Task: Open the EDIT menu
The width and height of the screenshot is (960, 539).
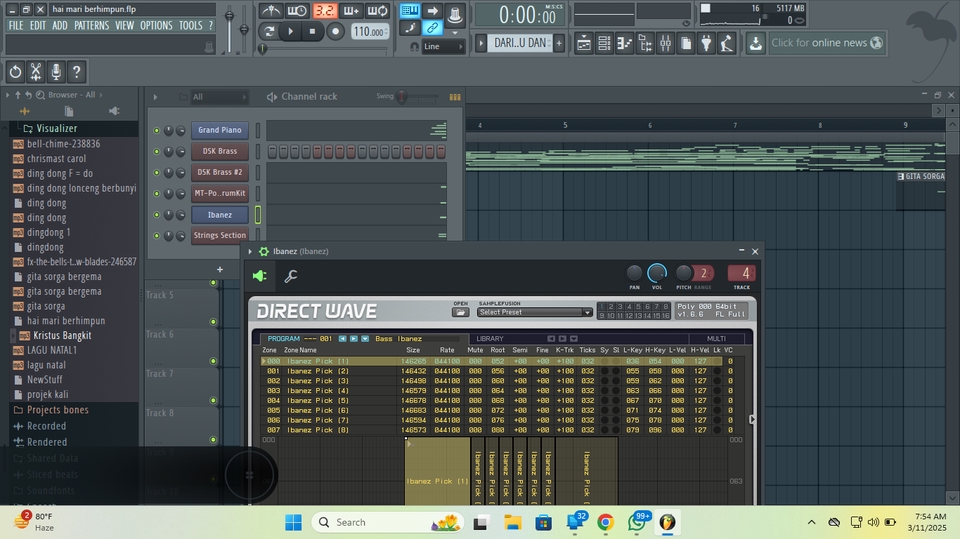Action: (38, 26)
